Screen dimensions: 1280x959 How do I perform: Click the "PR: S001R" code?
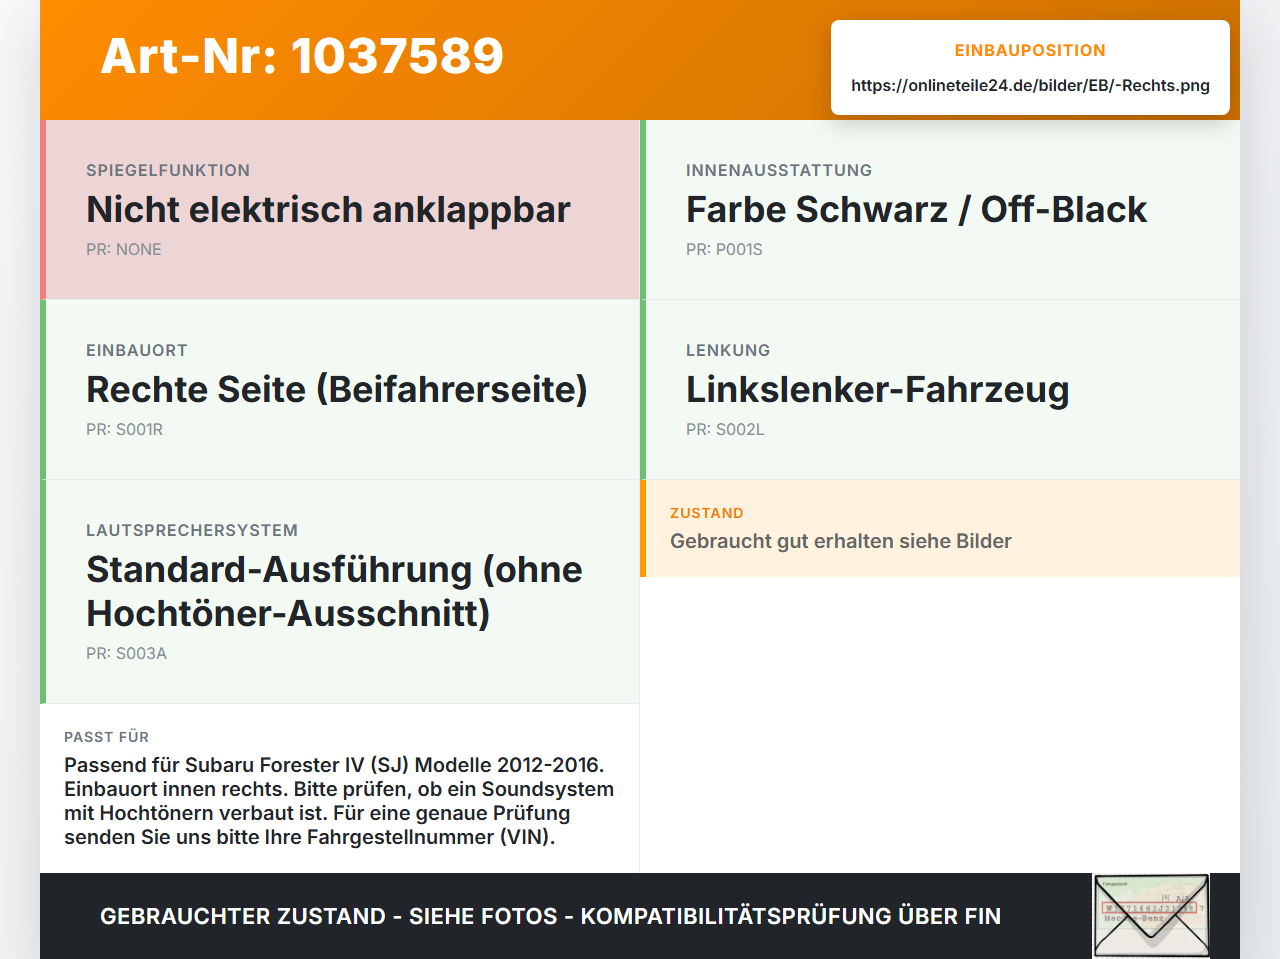[124, 429]
